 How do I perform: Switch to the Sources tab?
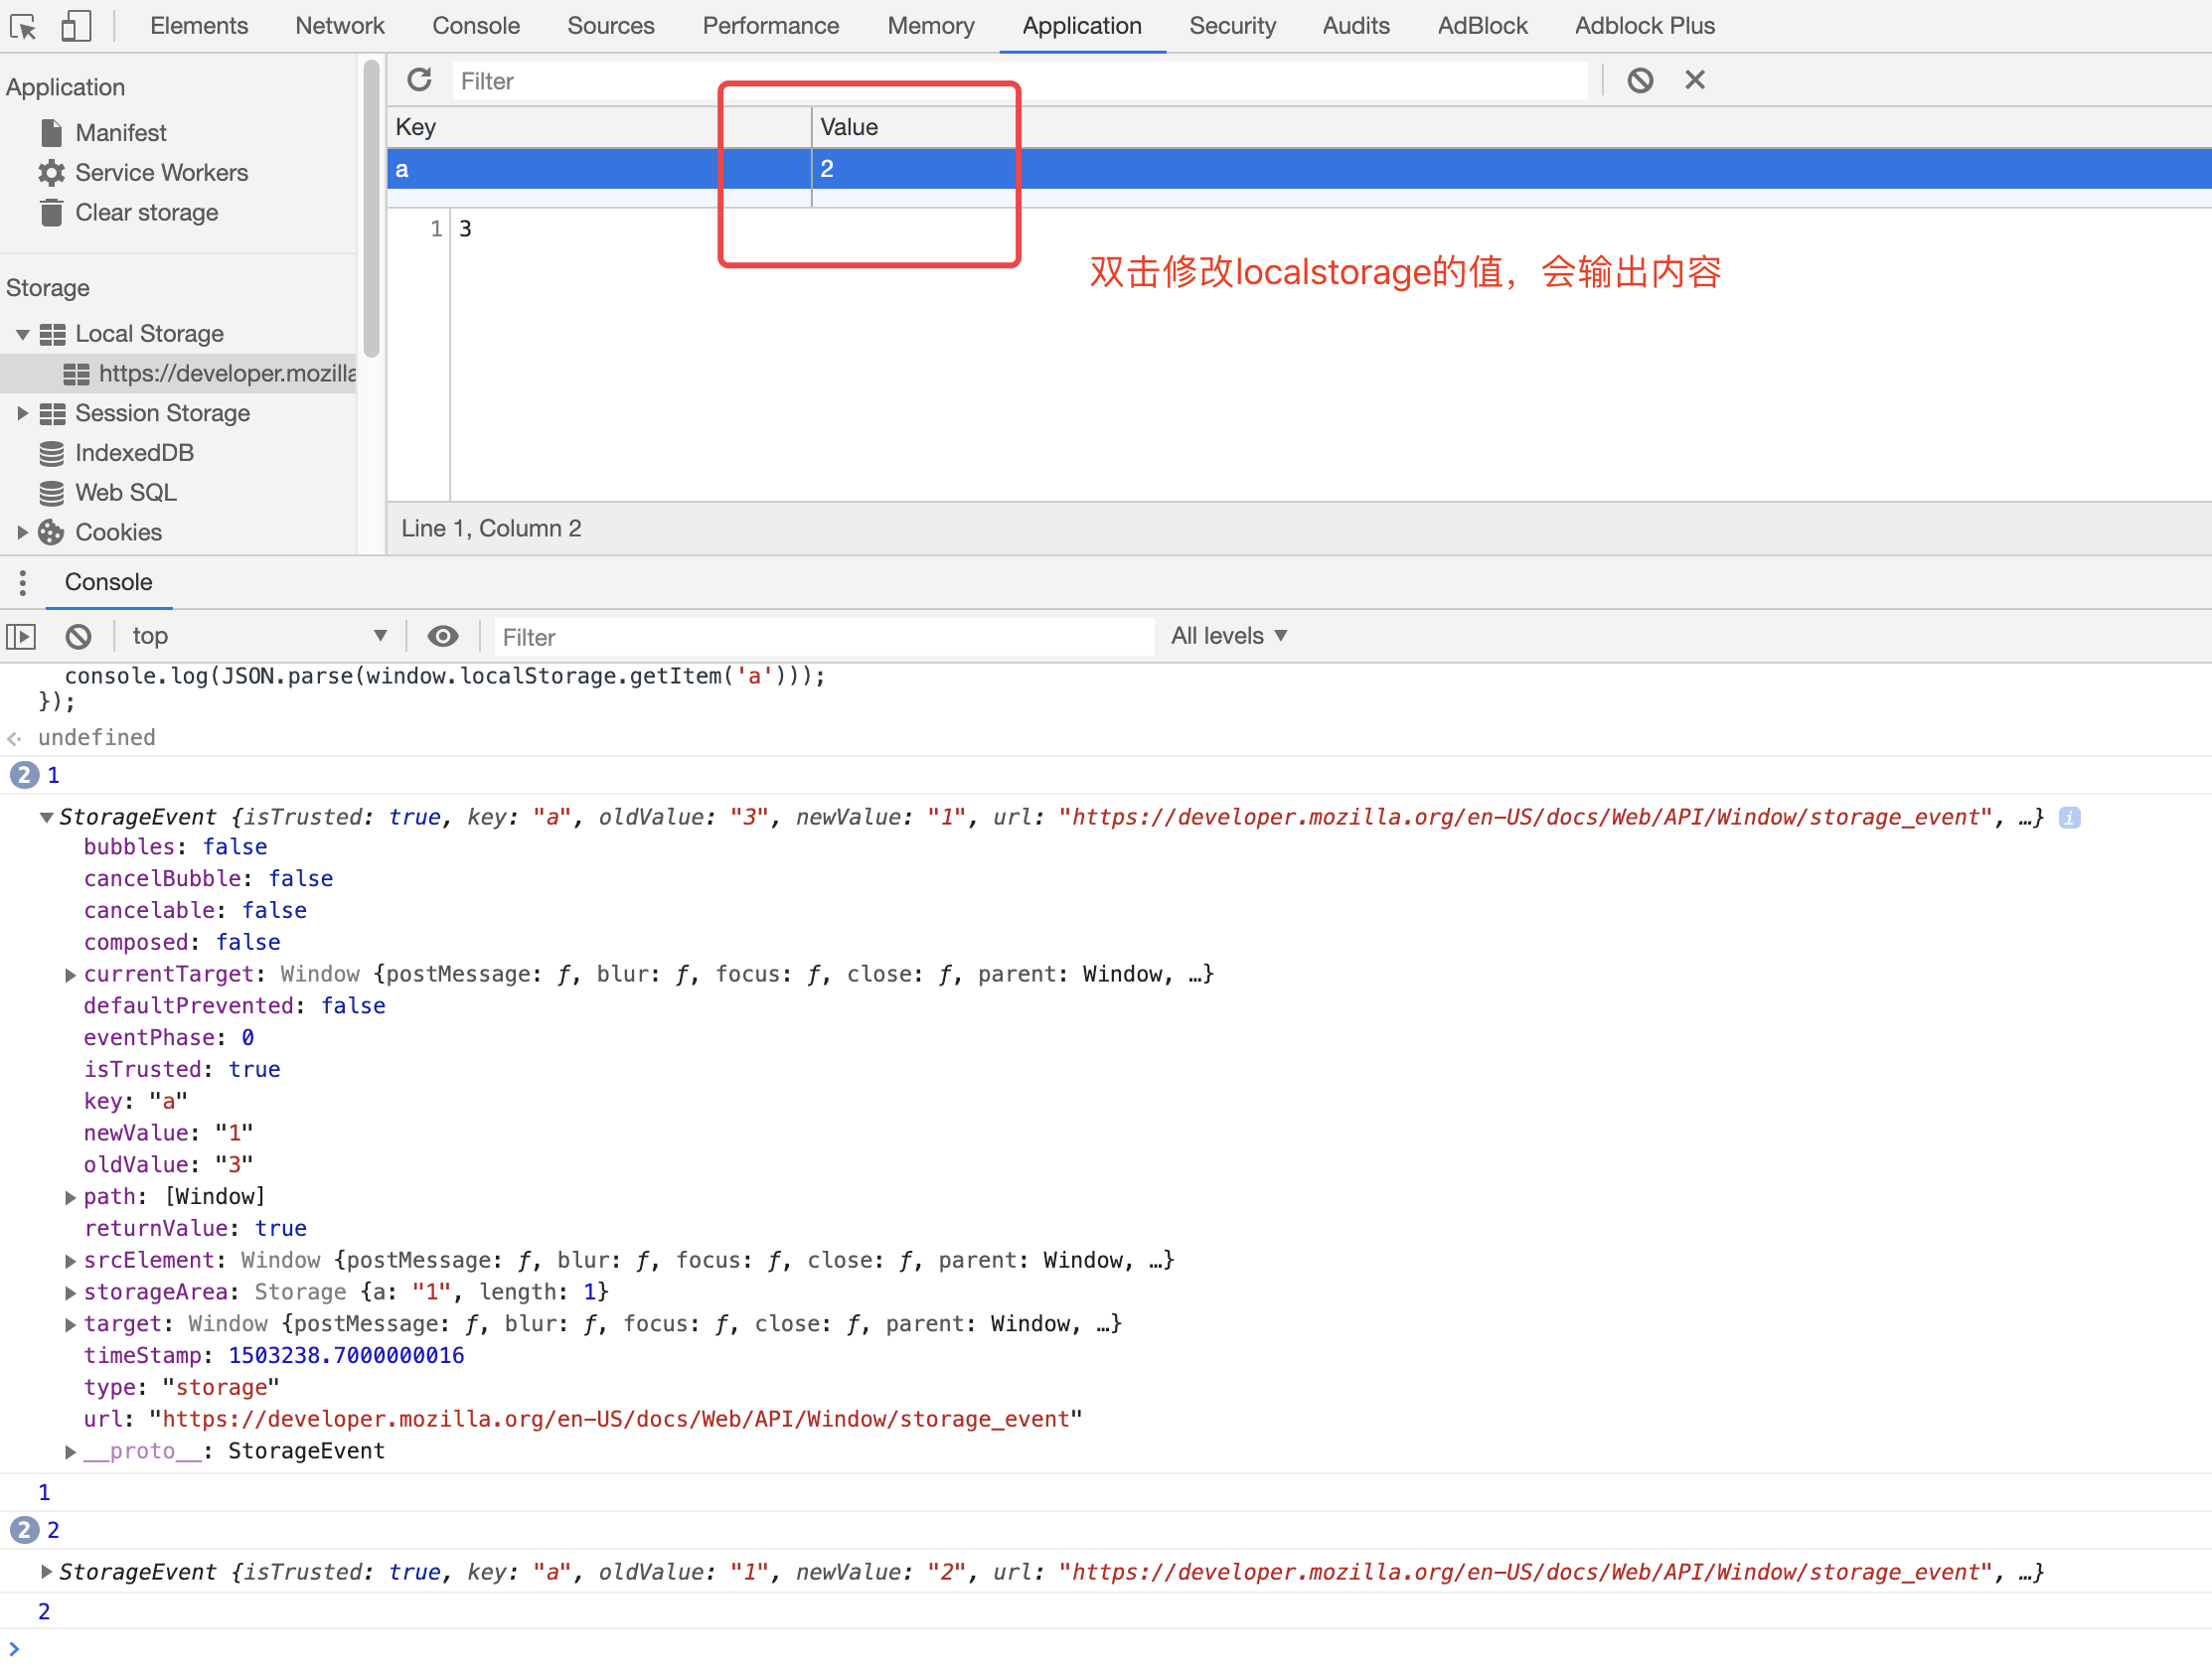(x=610, y=26)
